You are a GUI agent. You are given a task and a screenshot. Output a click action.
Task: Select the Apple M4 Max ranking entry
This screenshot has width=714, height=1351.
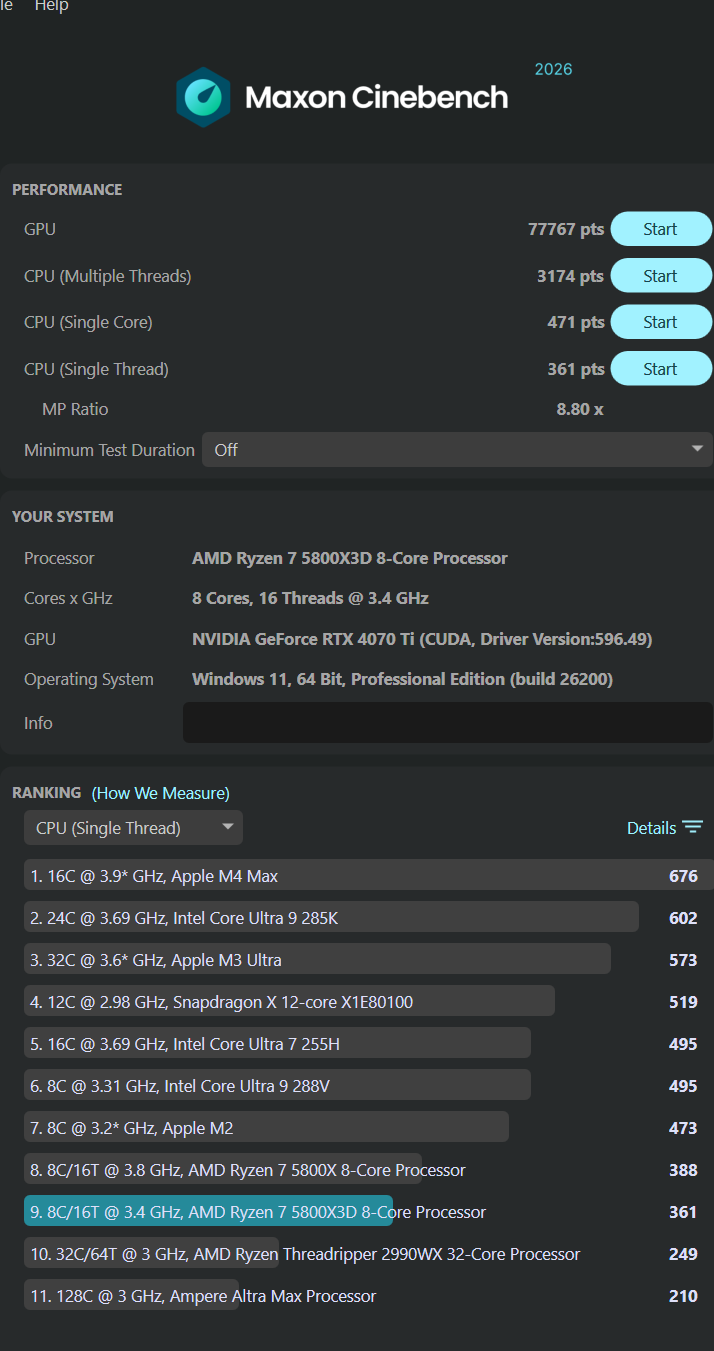click(369, 876)
